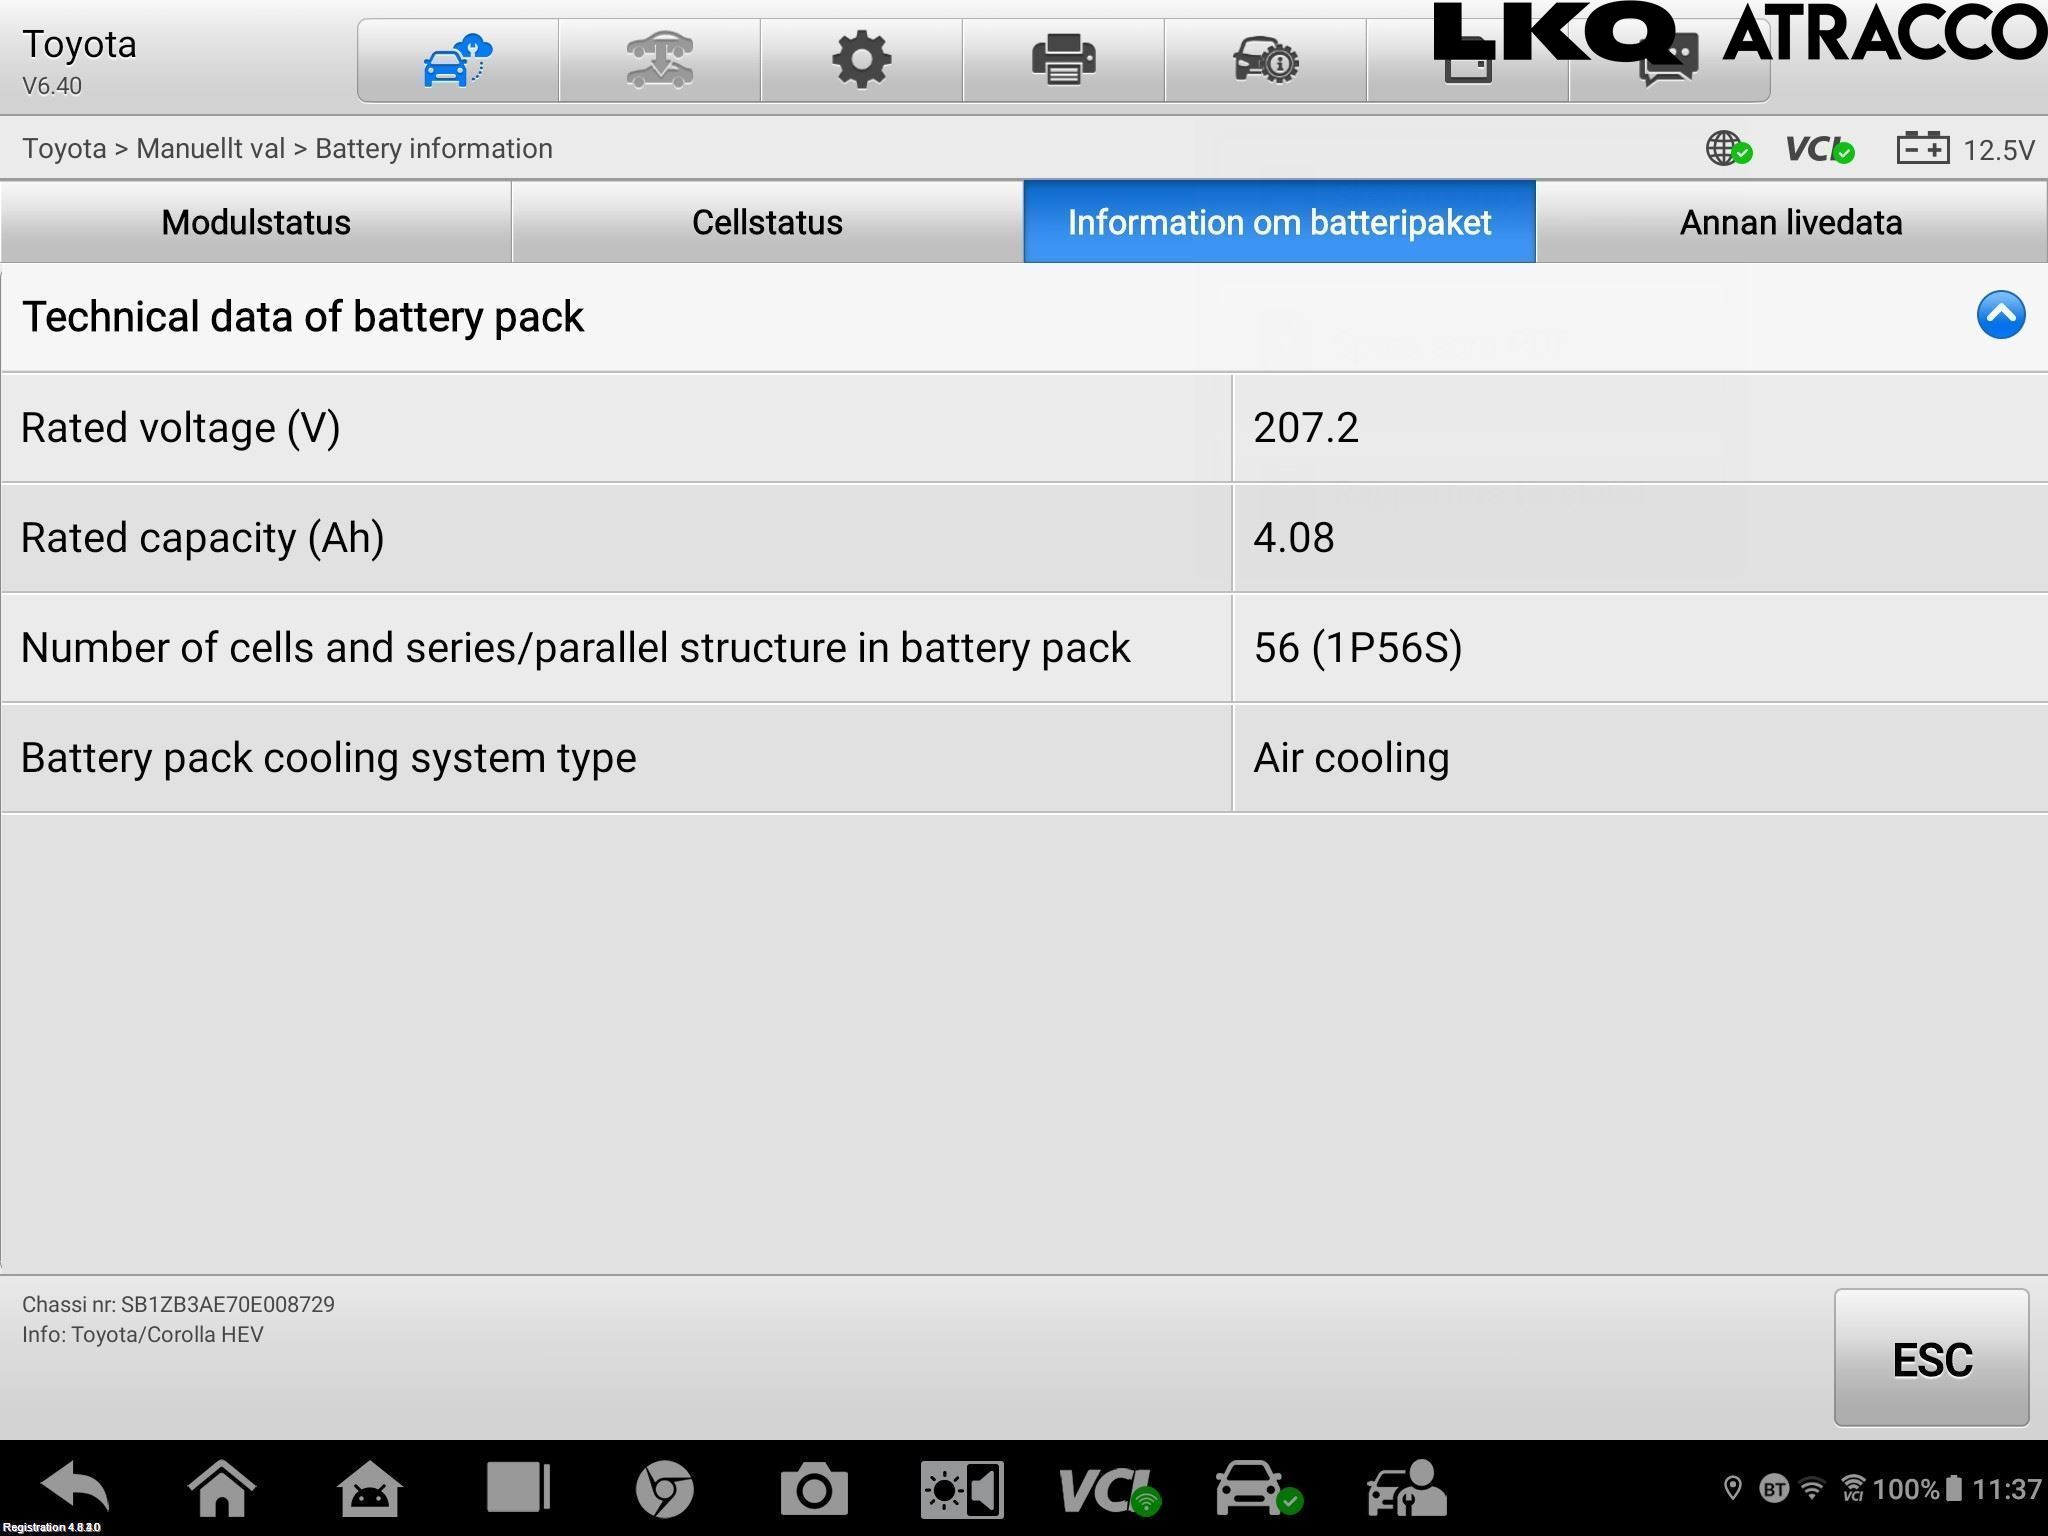Click the cloud vehicle diagnostics icon
Image resolution: width=2048 pixels, height=1536 pixels.
tap(458, 60)
